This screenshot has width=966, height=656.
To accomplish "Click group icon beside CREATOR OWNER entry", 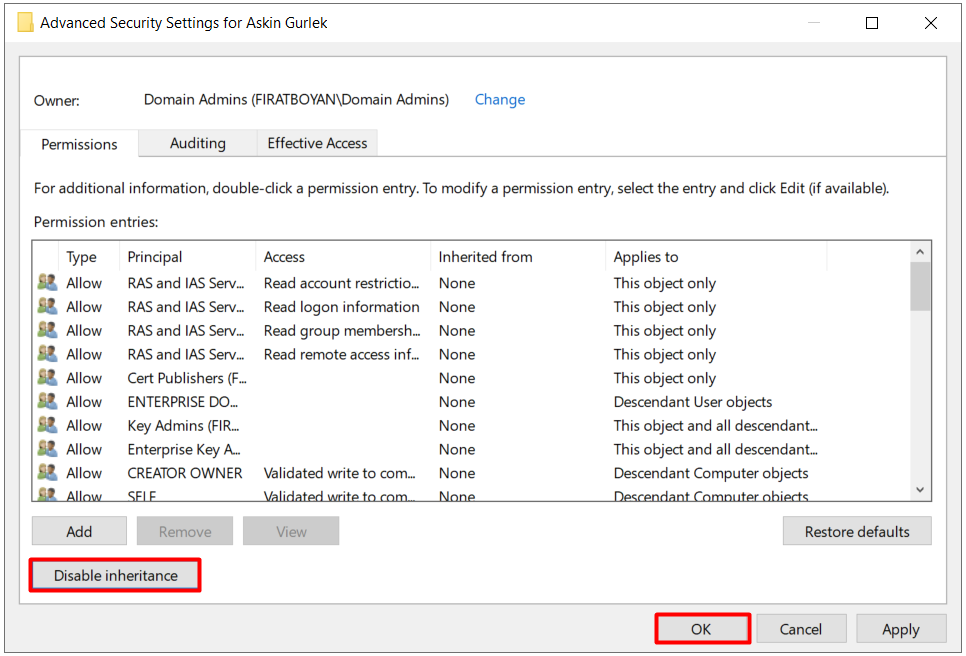I will (x=47, y=472).
